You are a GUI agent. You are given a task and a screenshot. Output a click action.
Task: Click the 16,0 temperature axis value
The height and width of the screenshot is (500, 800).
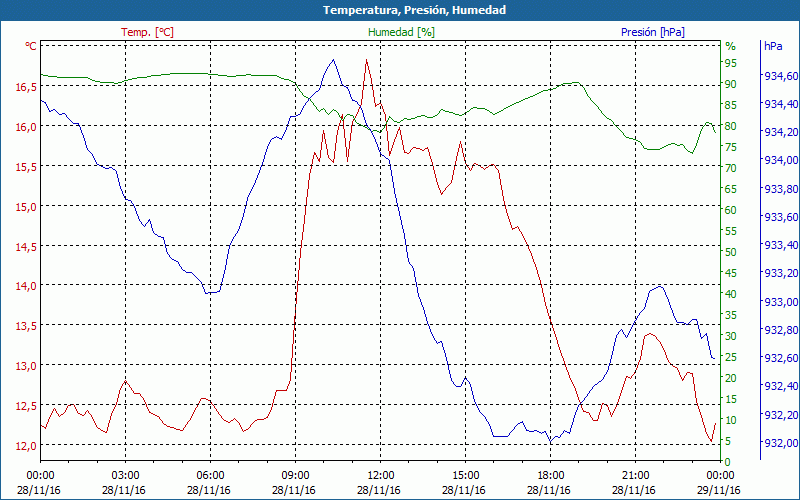point(26,127)
